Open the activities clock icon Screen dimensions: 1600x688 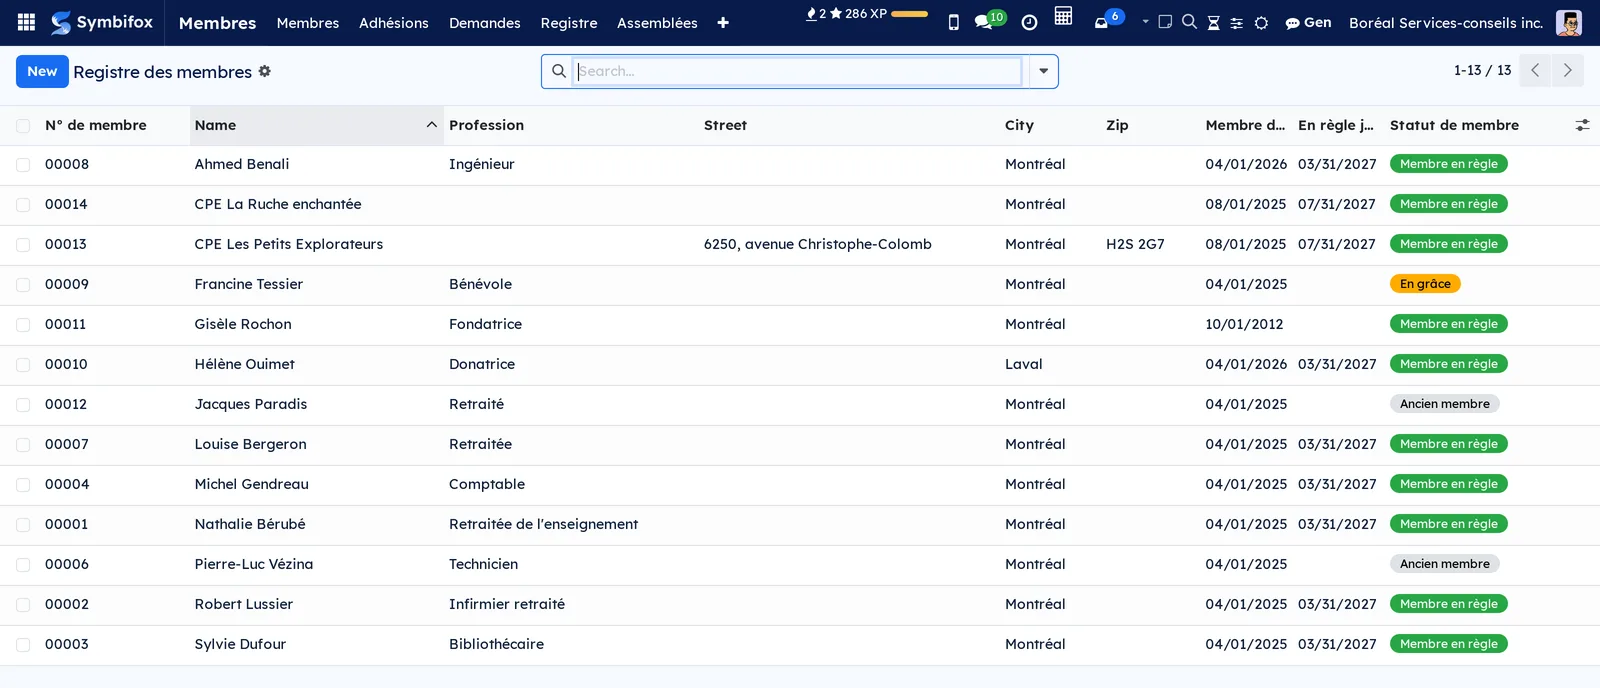[1029, 22]
